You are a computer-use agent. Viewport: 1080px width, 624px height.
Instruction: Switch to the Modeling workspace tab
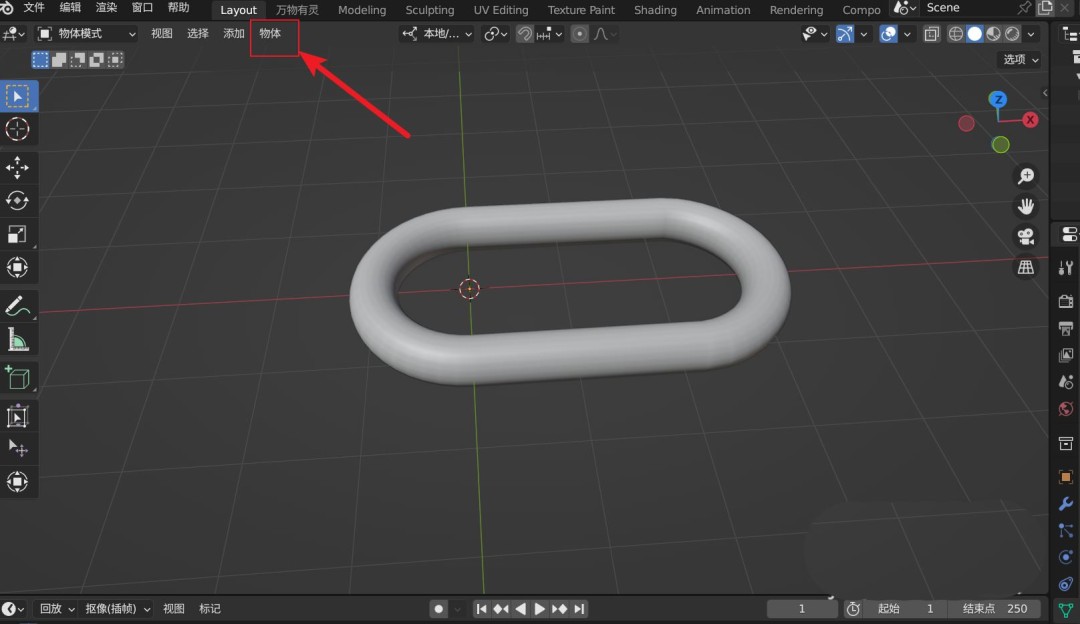coord(361,10)
